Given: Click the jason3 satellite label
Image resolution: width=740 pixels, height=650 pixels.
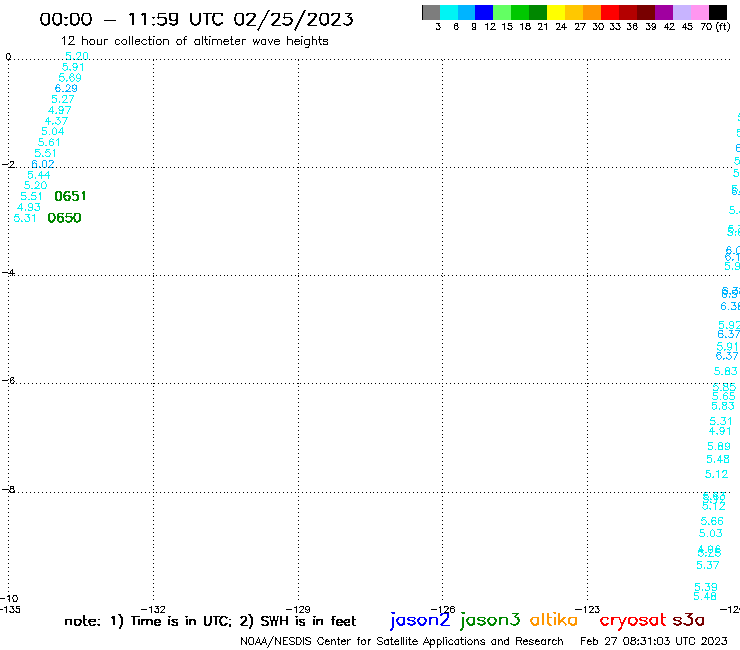Looking at the screenshot, I should click(x=490, y=620).
